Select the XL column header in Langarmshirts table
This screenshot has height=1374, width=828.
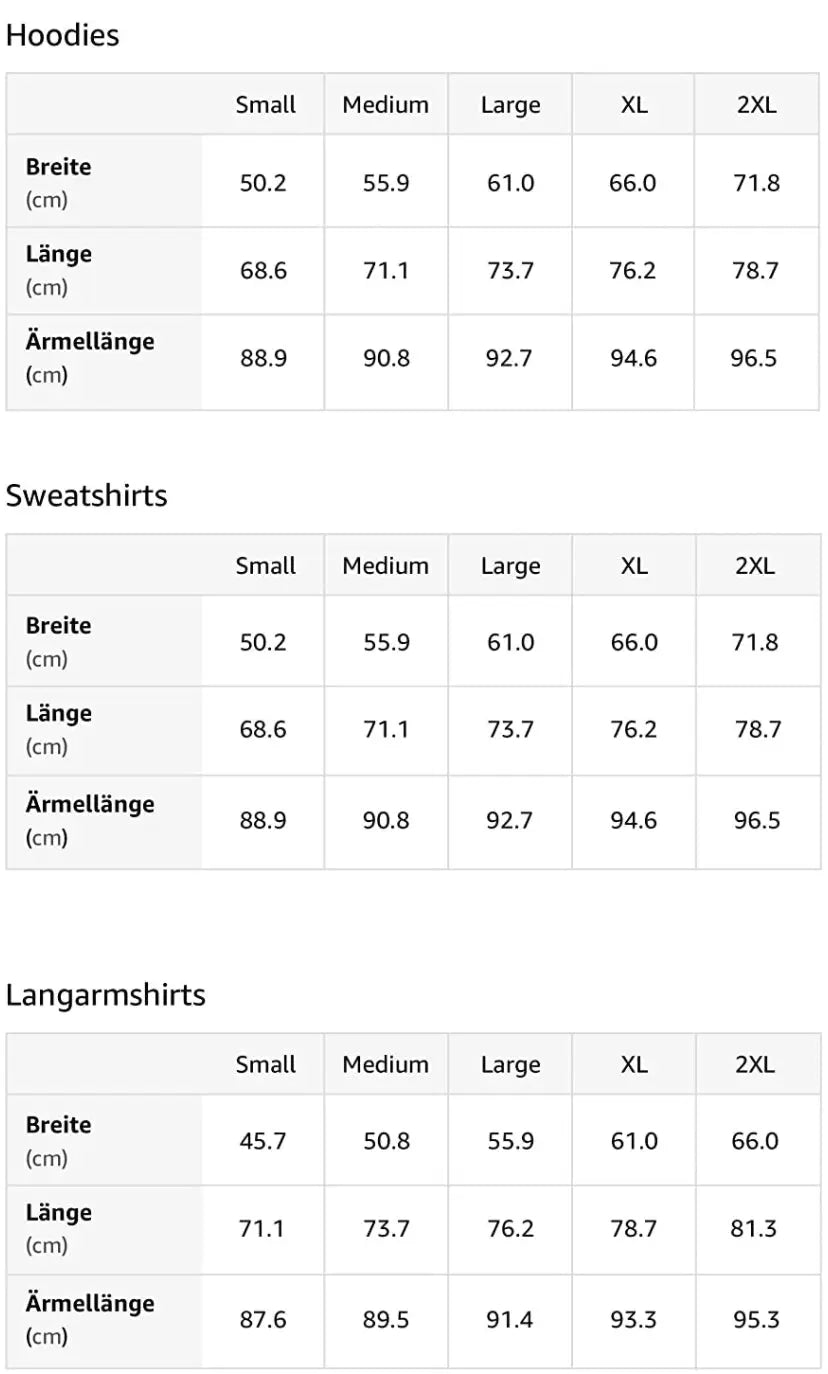634,1064
